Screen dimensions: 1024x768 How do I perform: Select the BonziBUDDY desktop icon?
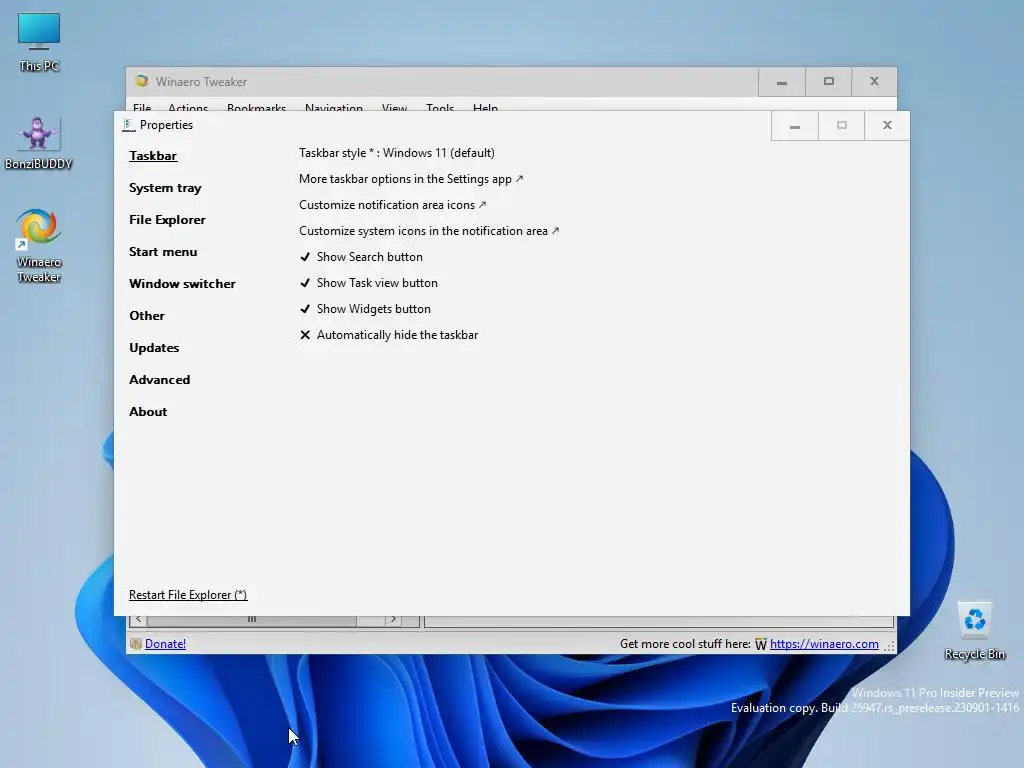(x=38, y=142)
